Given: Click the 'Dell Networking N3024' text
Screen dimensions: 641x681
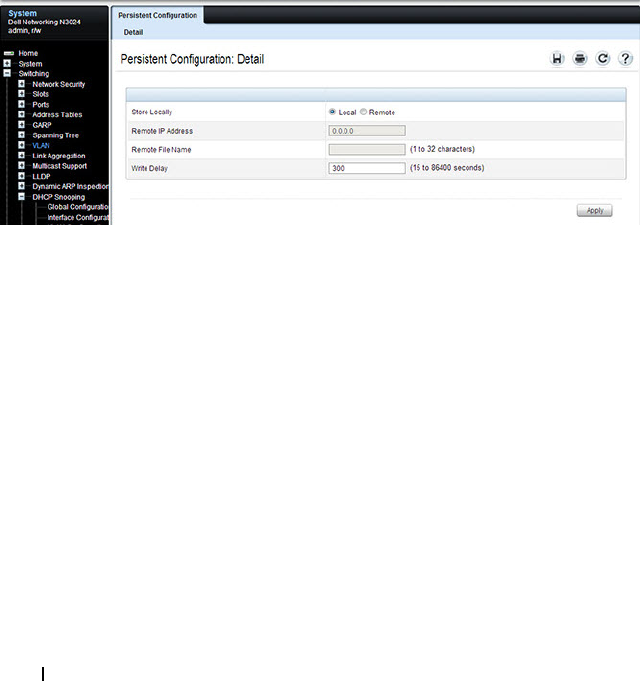Looking at the screenshot, I should pos(44,22).
